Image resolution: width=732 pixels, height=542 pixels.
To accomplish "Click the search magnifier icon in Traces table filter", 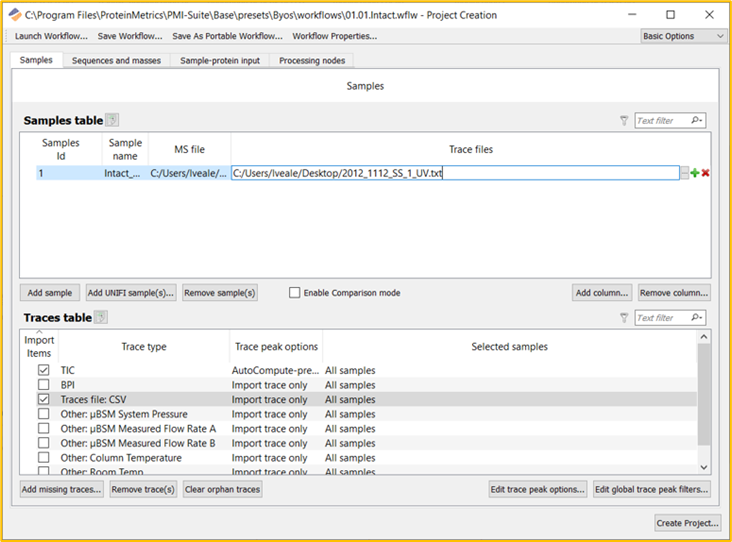I will [x=696, y=318].
